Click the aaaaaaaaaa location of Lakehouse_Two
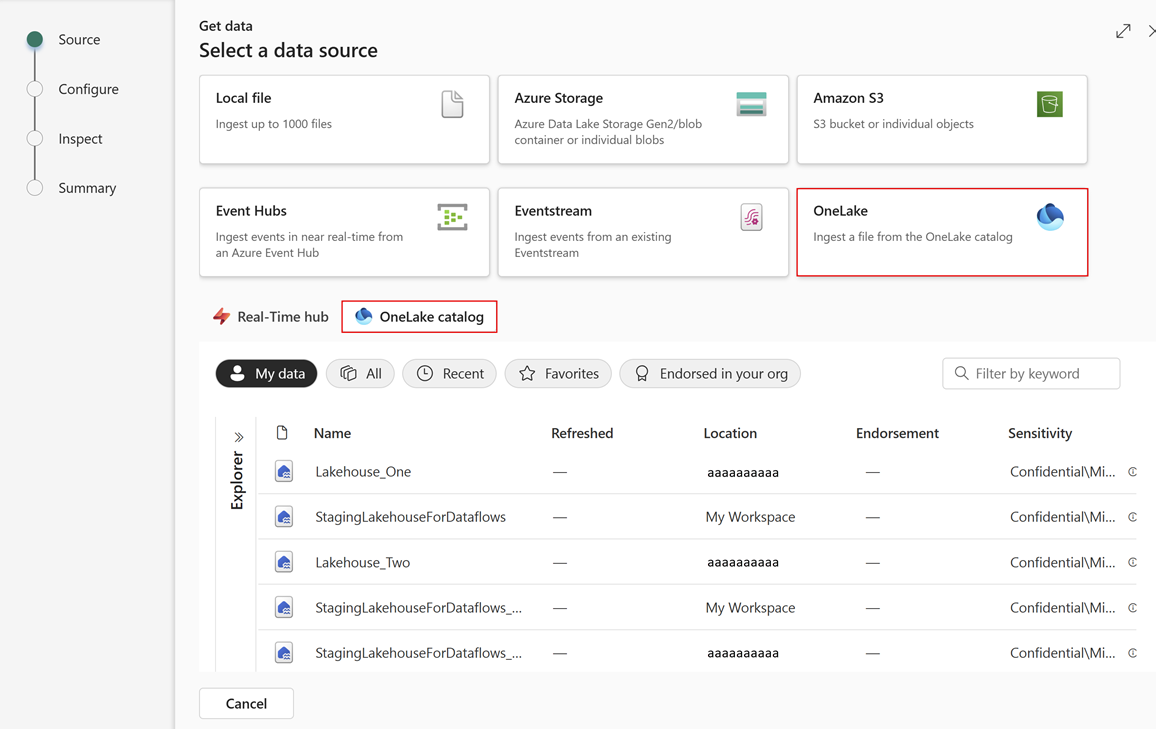Viewport: 1156px width, 729px height. [x=742, y=562]
